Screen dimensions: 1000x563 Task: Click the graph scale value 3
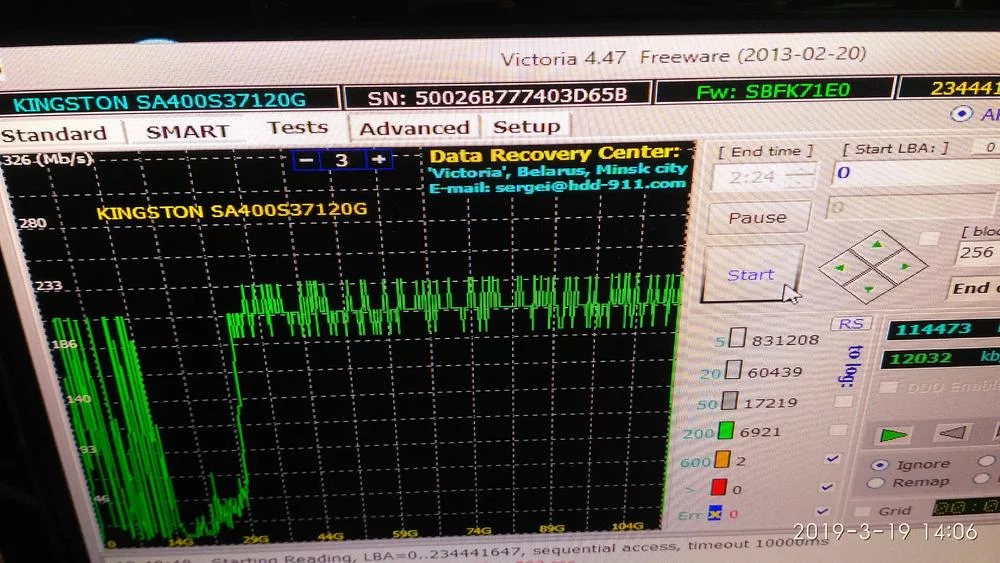pyautogui.click(x=342, y=159)
